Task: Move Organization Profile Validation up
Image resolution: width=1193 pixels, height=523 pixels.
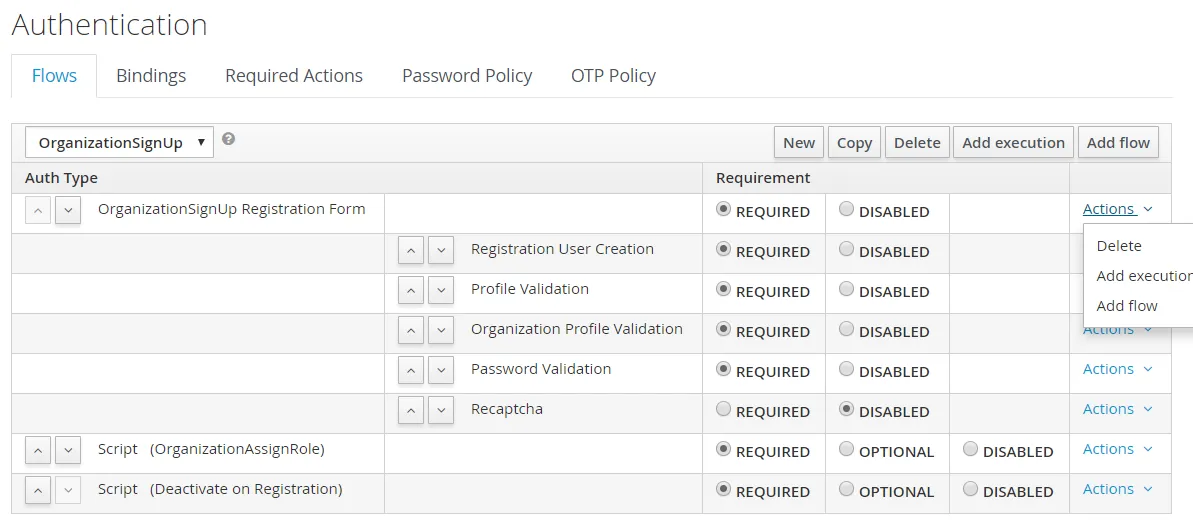Action: point(410,330)
